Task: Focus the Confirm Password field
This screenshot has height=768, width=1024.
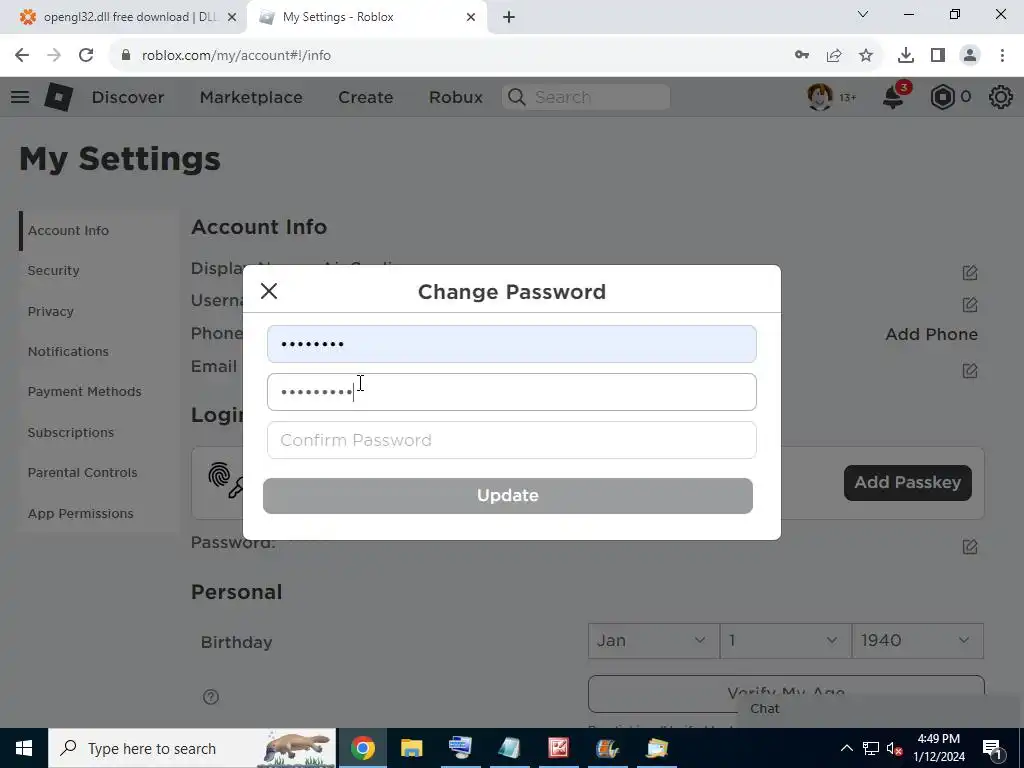Action: click(x=511, y=440)
